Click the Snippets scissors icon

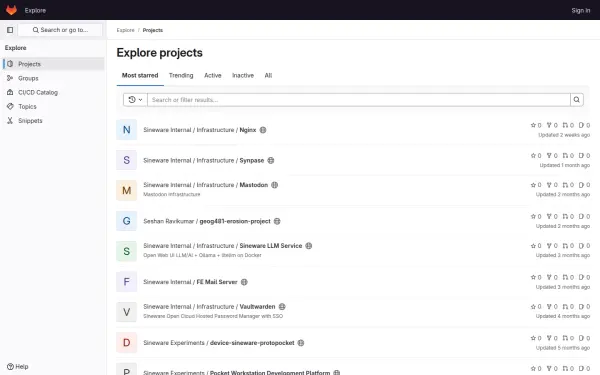coord(10,121)
